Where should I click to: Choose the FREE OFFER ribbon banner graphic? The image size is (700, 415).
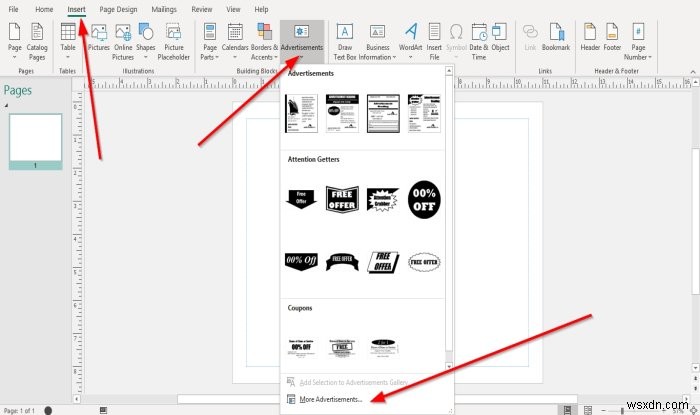pyautogui.click(x=342, y=261)
